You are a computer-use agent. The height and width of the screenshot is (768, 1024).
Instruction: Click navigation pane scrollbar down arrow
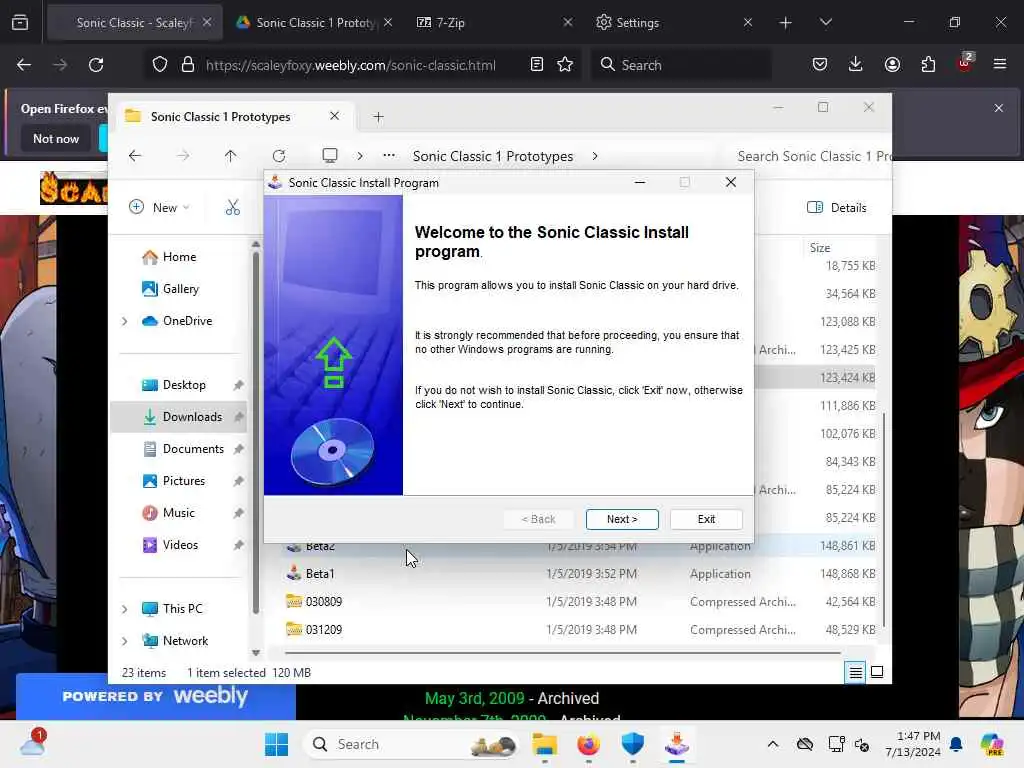tap(256, 652)
